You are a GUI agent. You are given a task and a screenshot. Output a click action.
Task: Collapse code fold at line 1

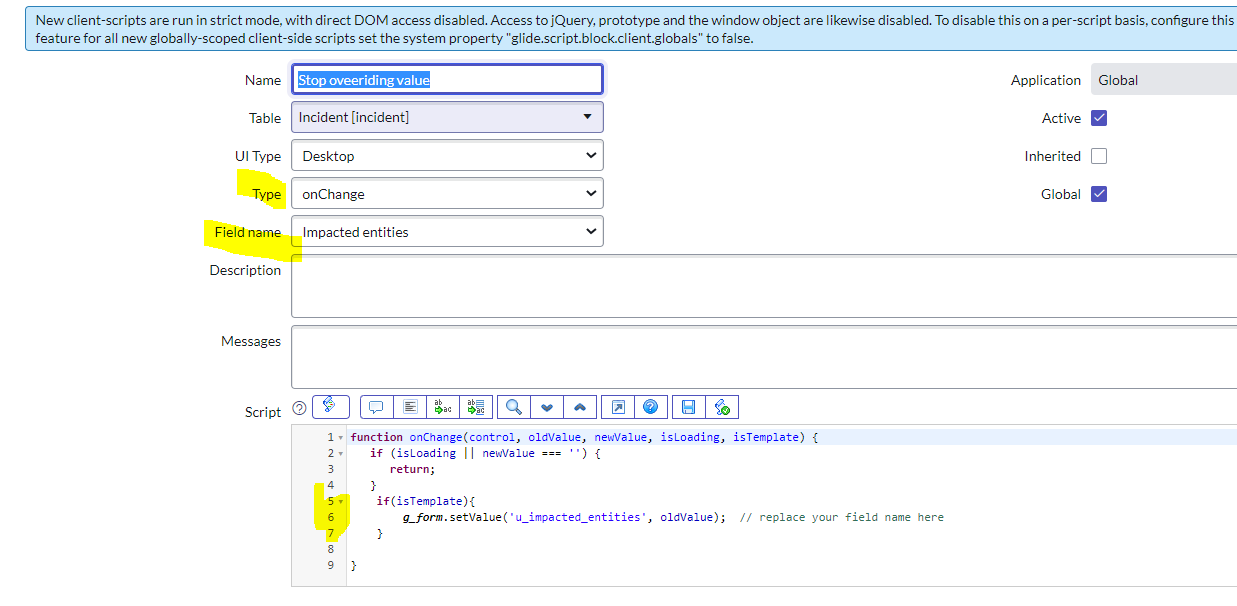click(x=342, y=437)
